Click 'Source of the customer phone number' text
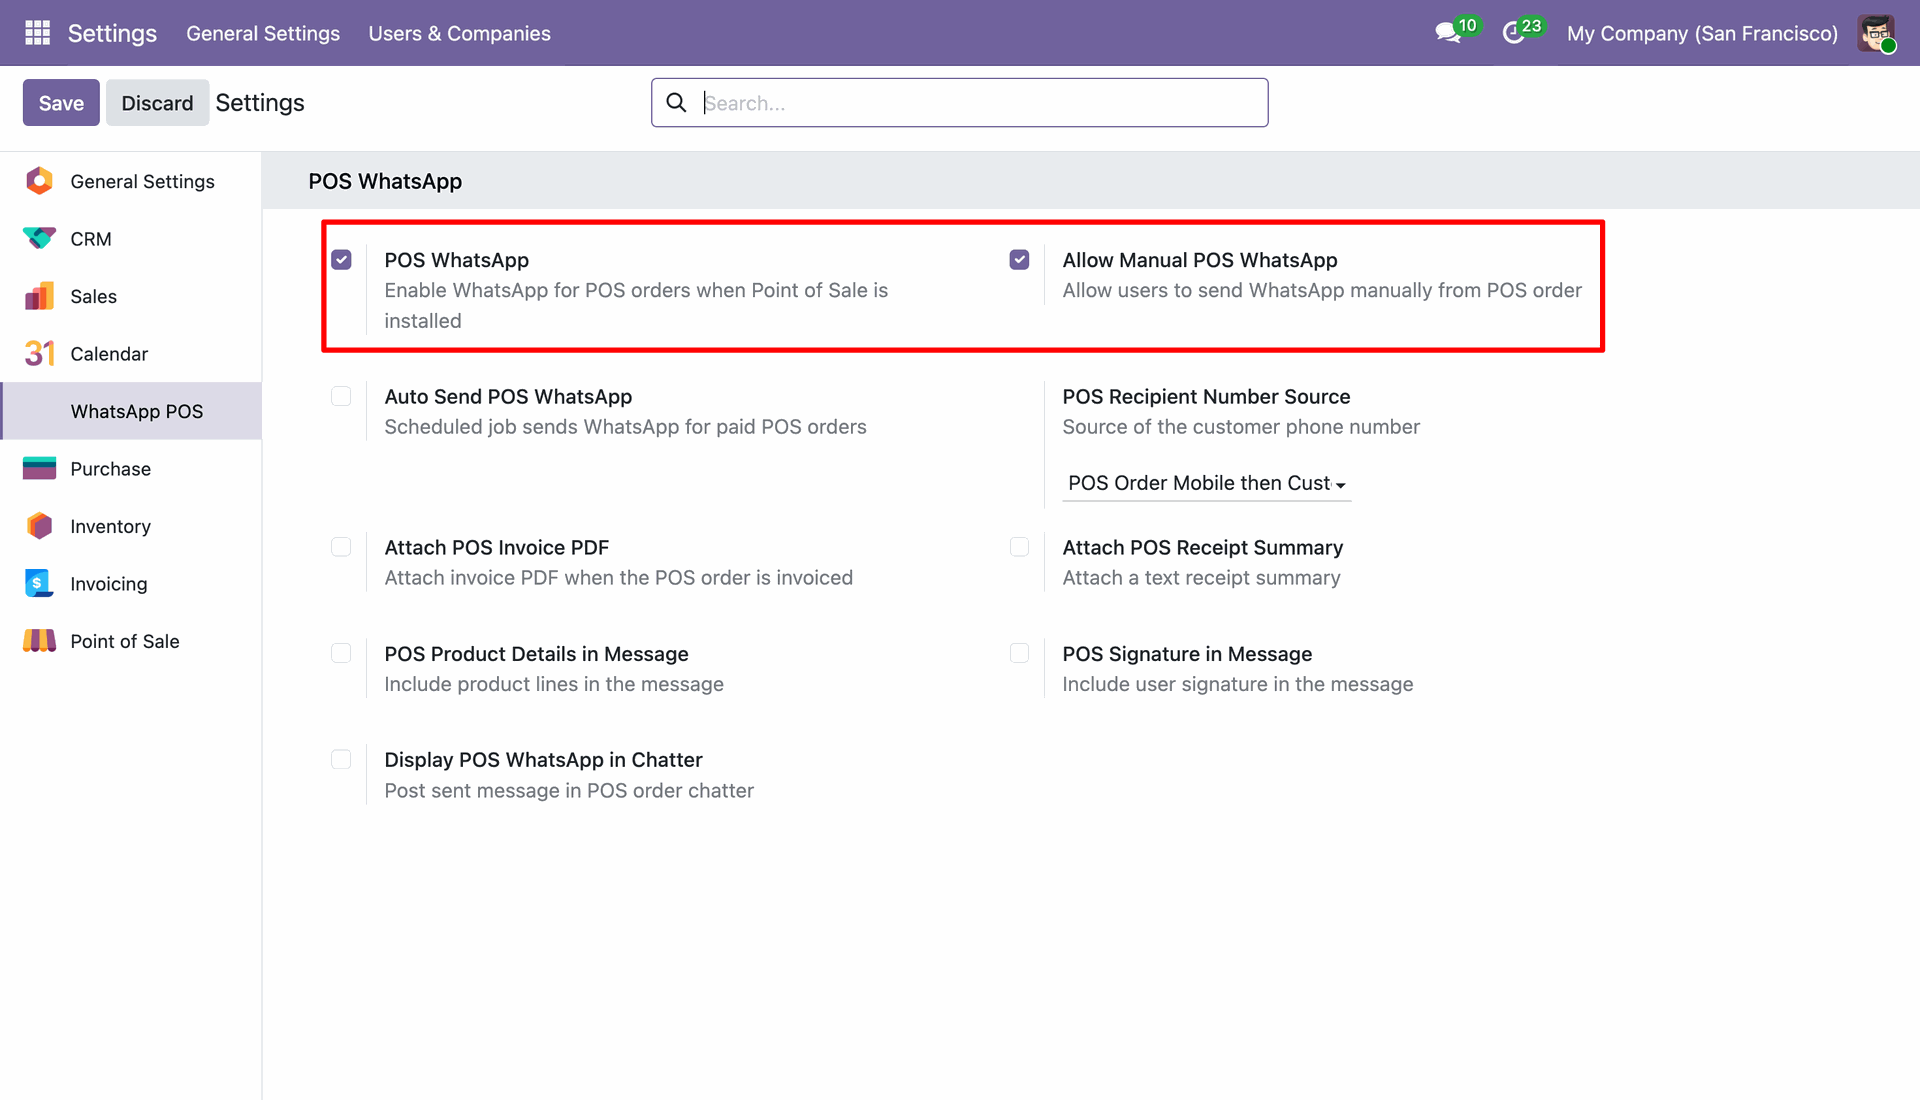This screenshot has height=1100, width=1920. [1241, 427]
